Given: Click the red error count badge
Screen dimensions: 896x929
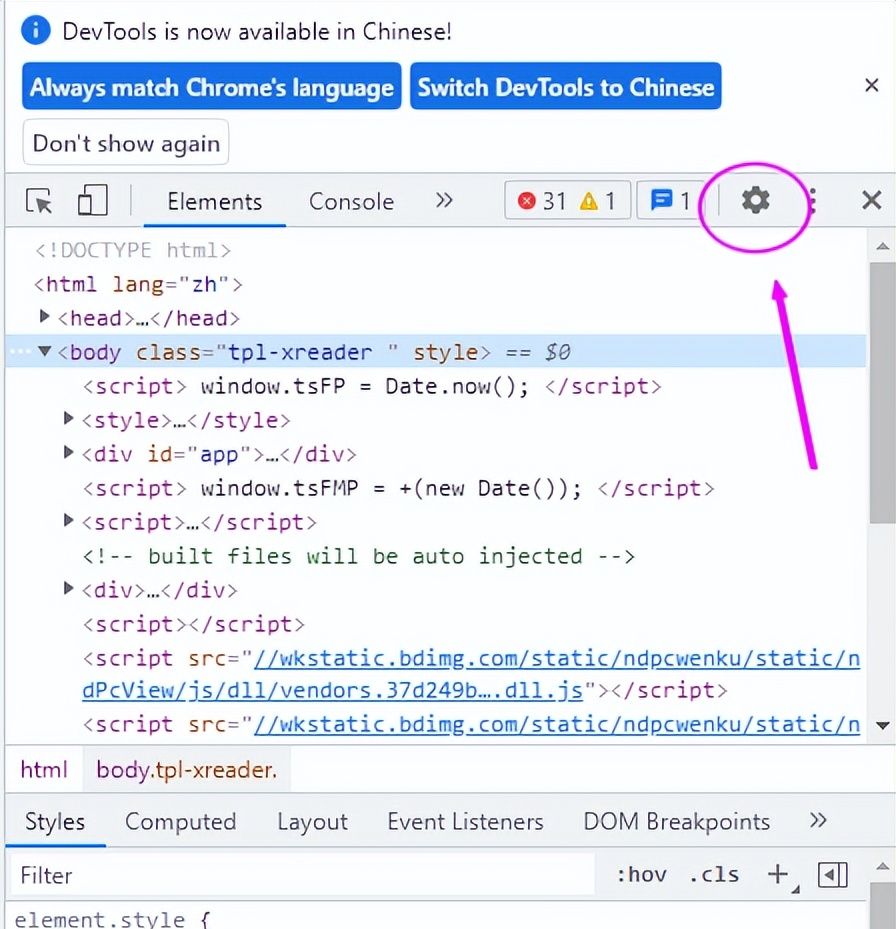Looking at the screenshot, I should tap(542, 201).
